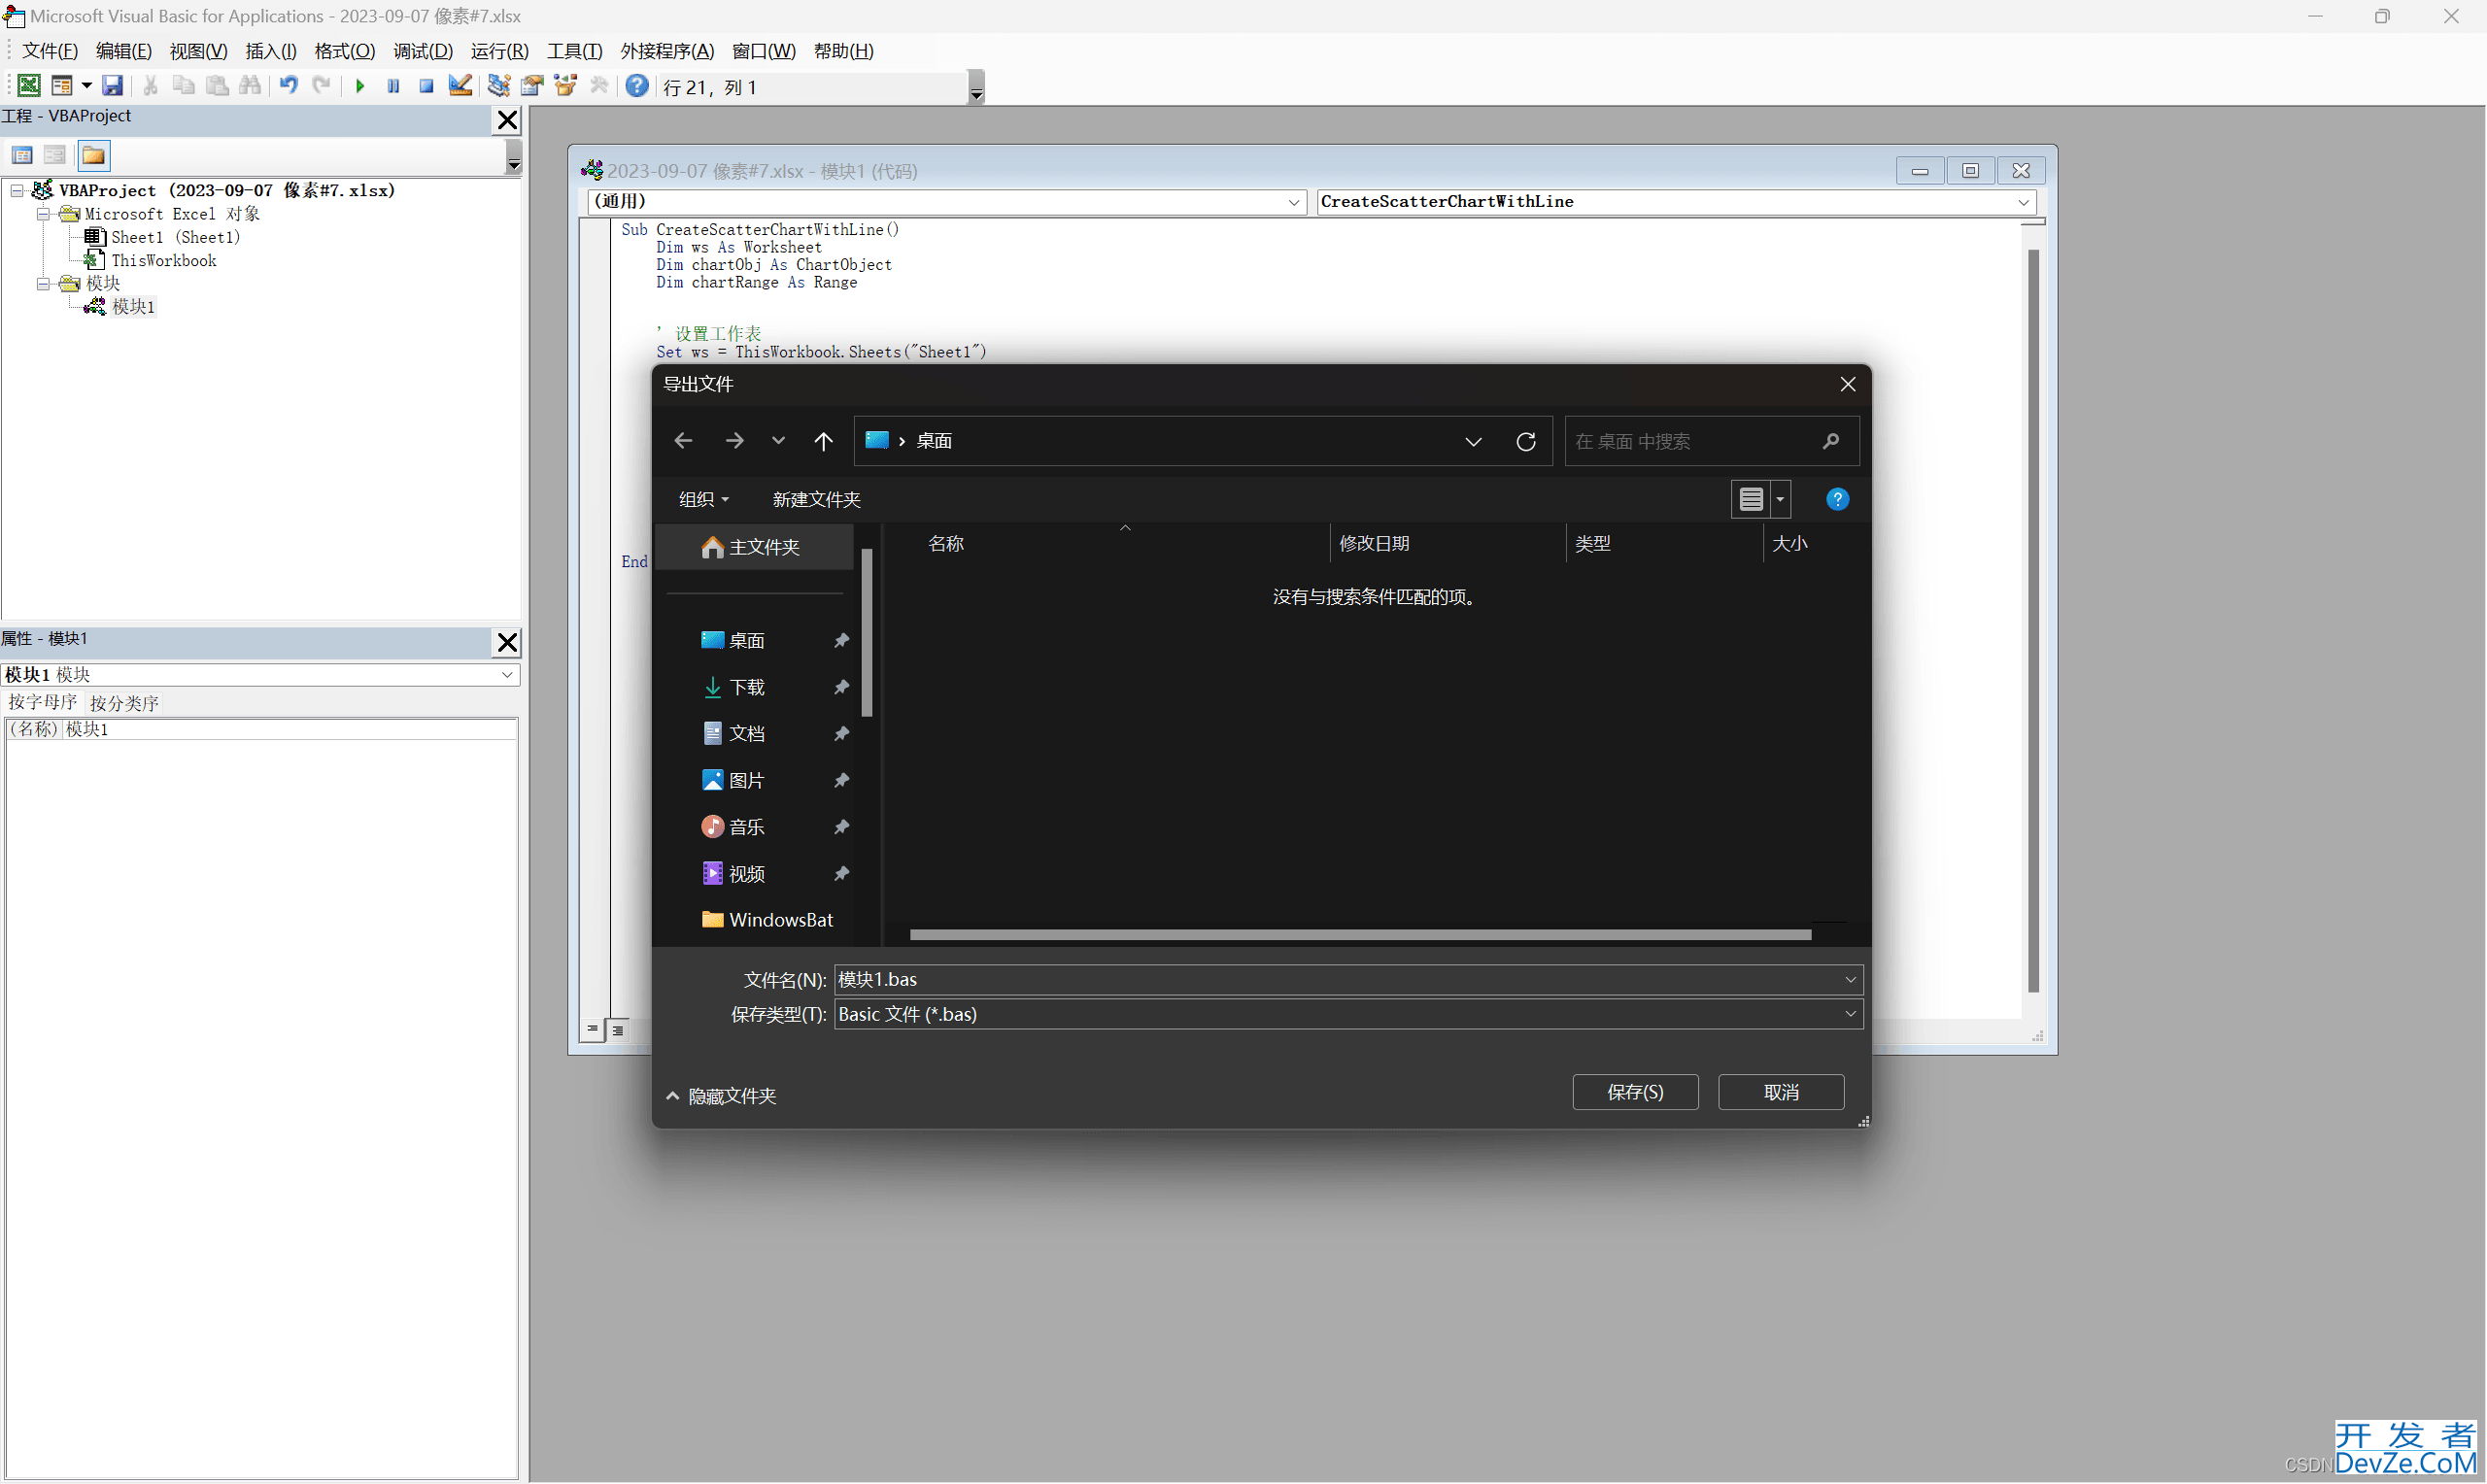Screen dimensions: 2487x1484
Task: Open the 文件(F) menu
Action: coord(50,51)
